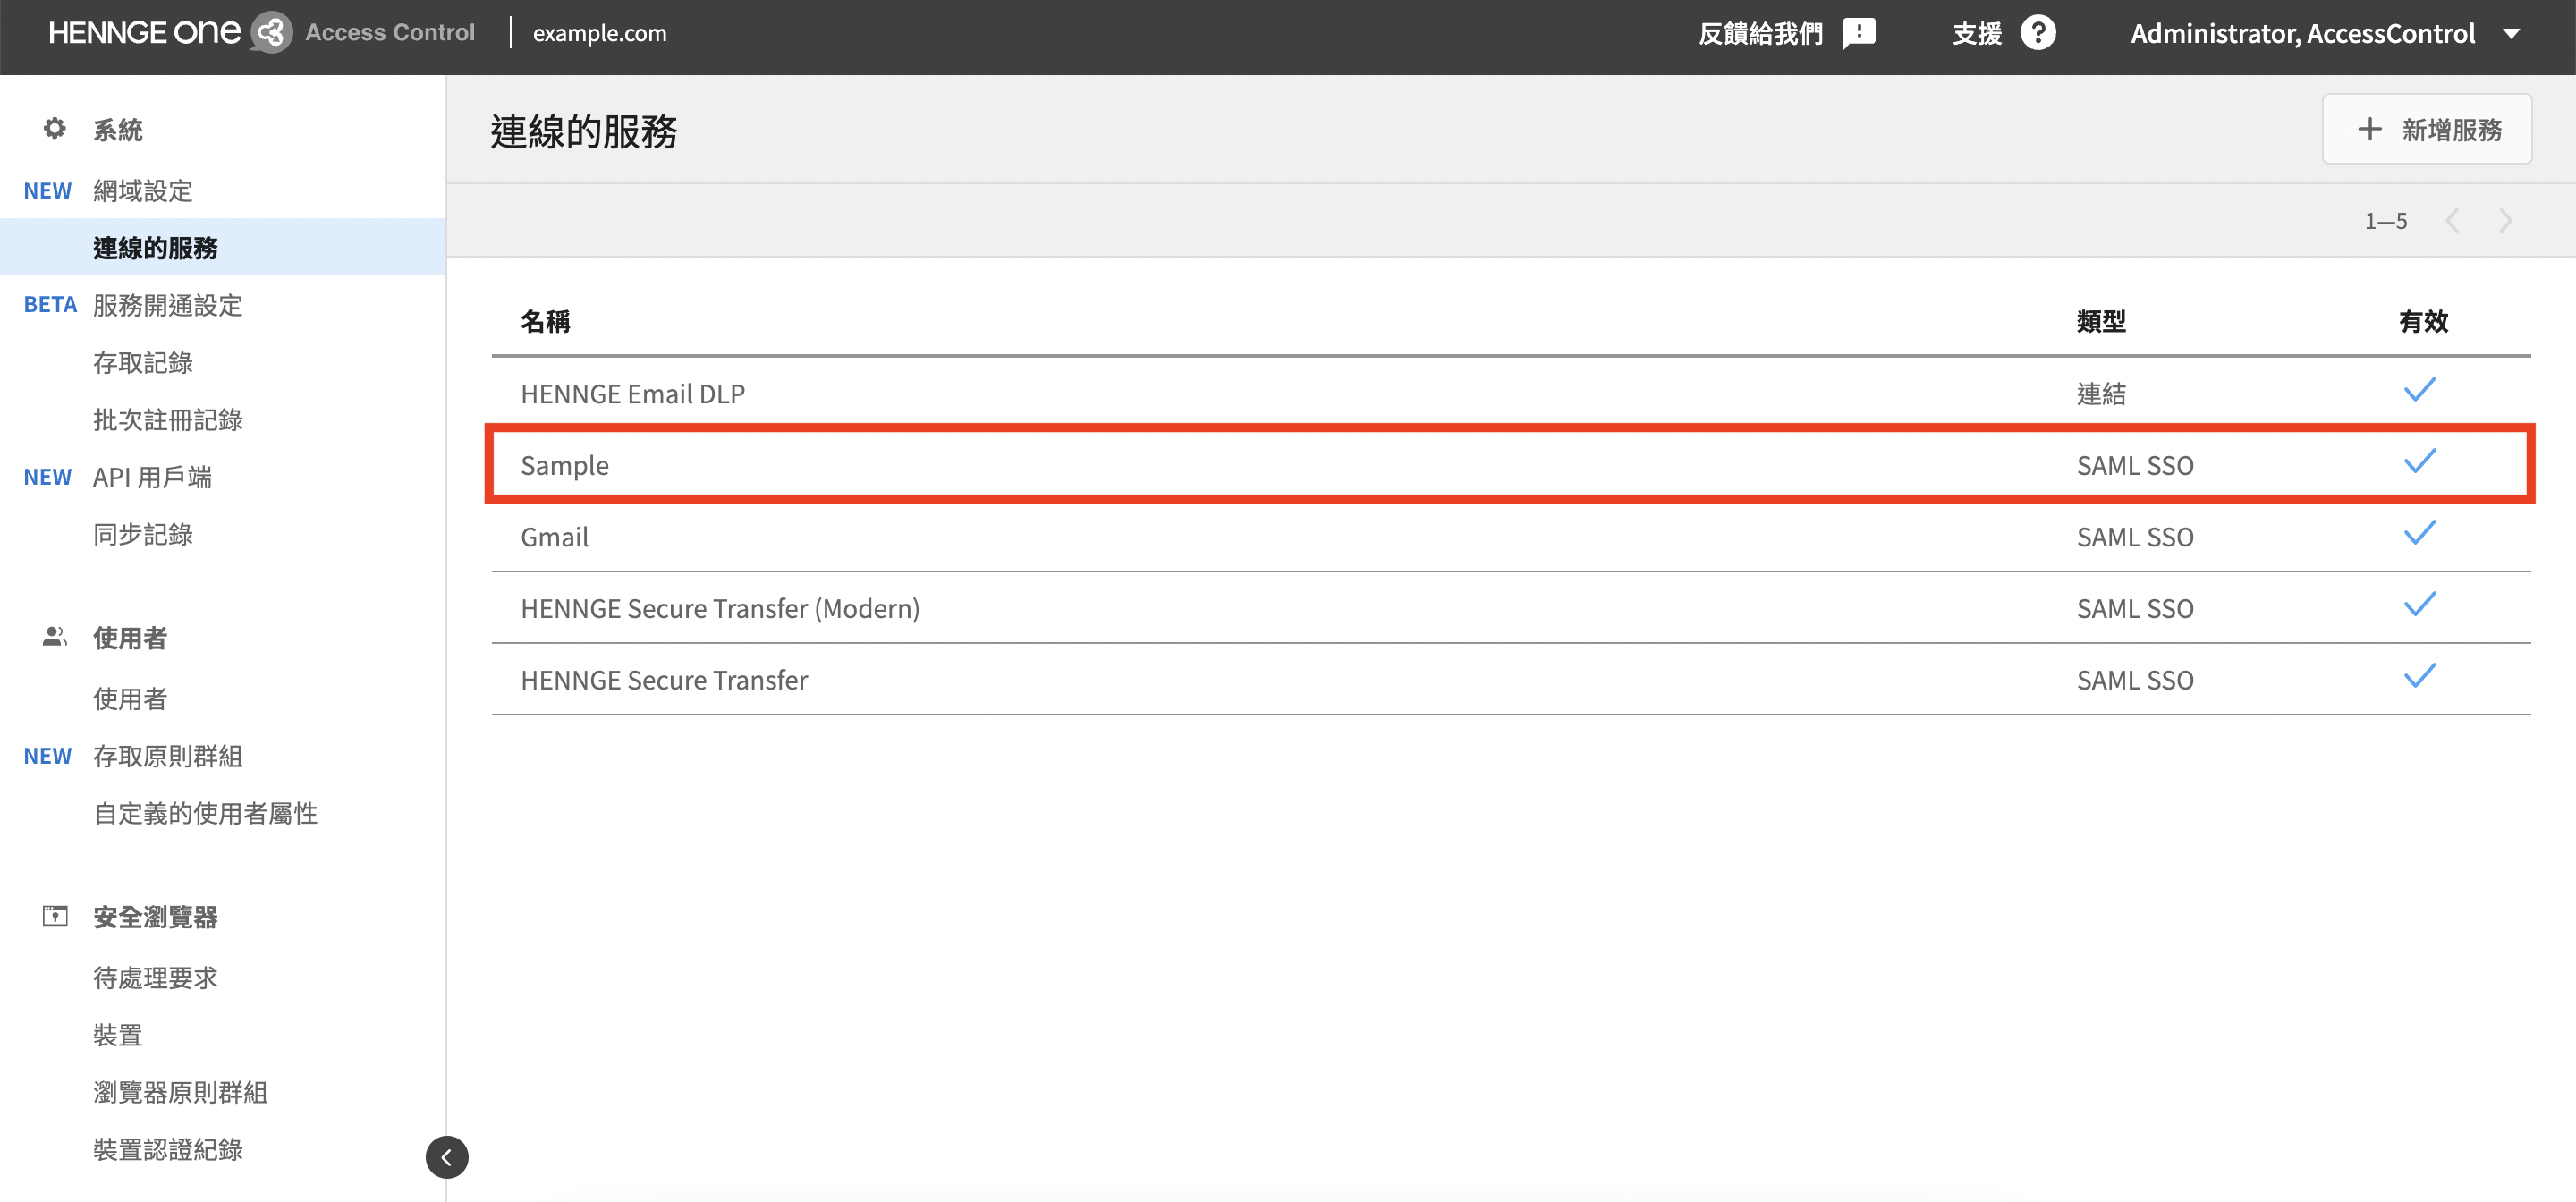
Task: Click the 反饋給我們 link
Action: 1760,33
